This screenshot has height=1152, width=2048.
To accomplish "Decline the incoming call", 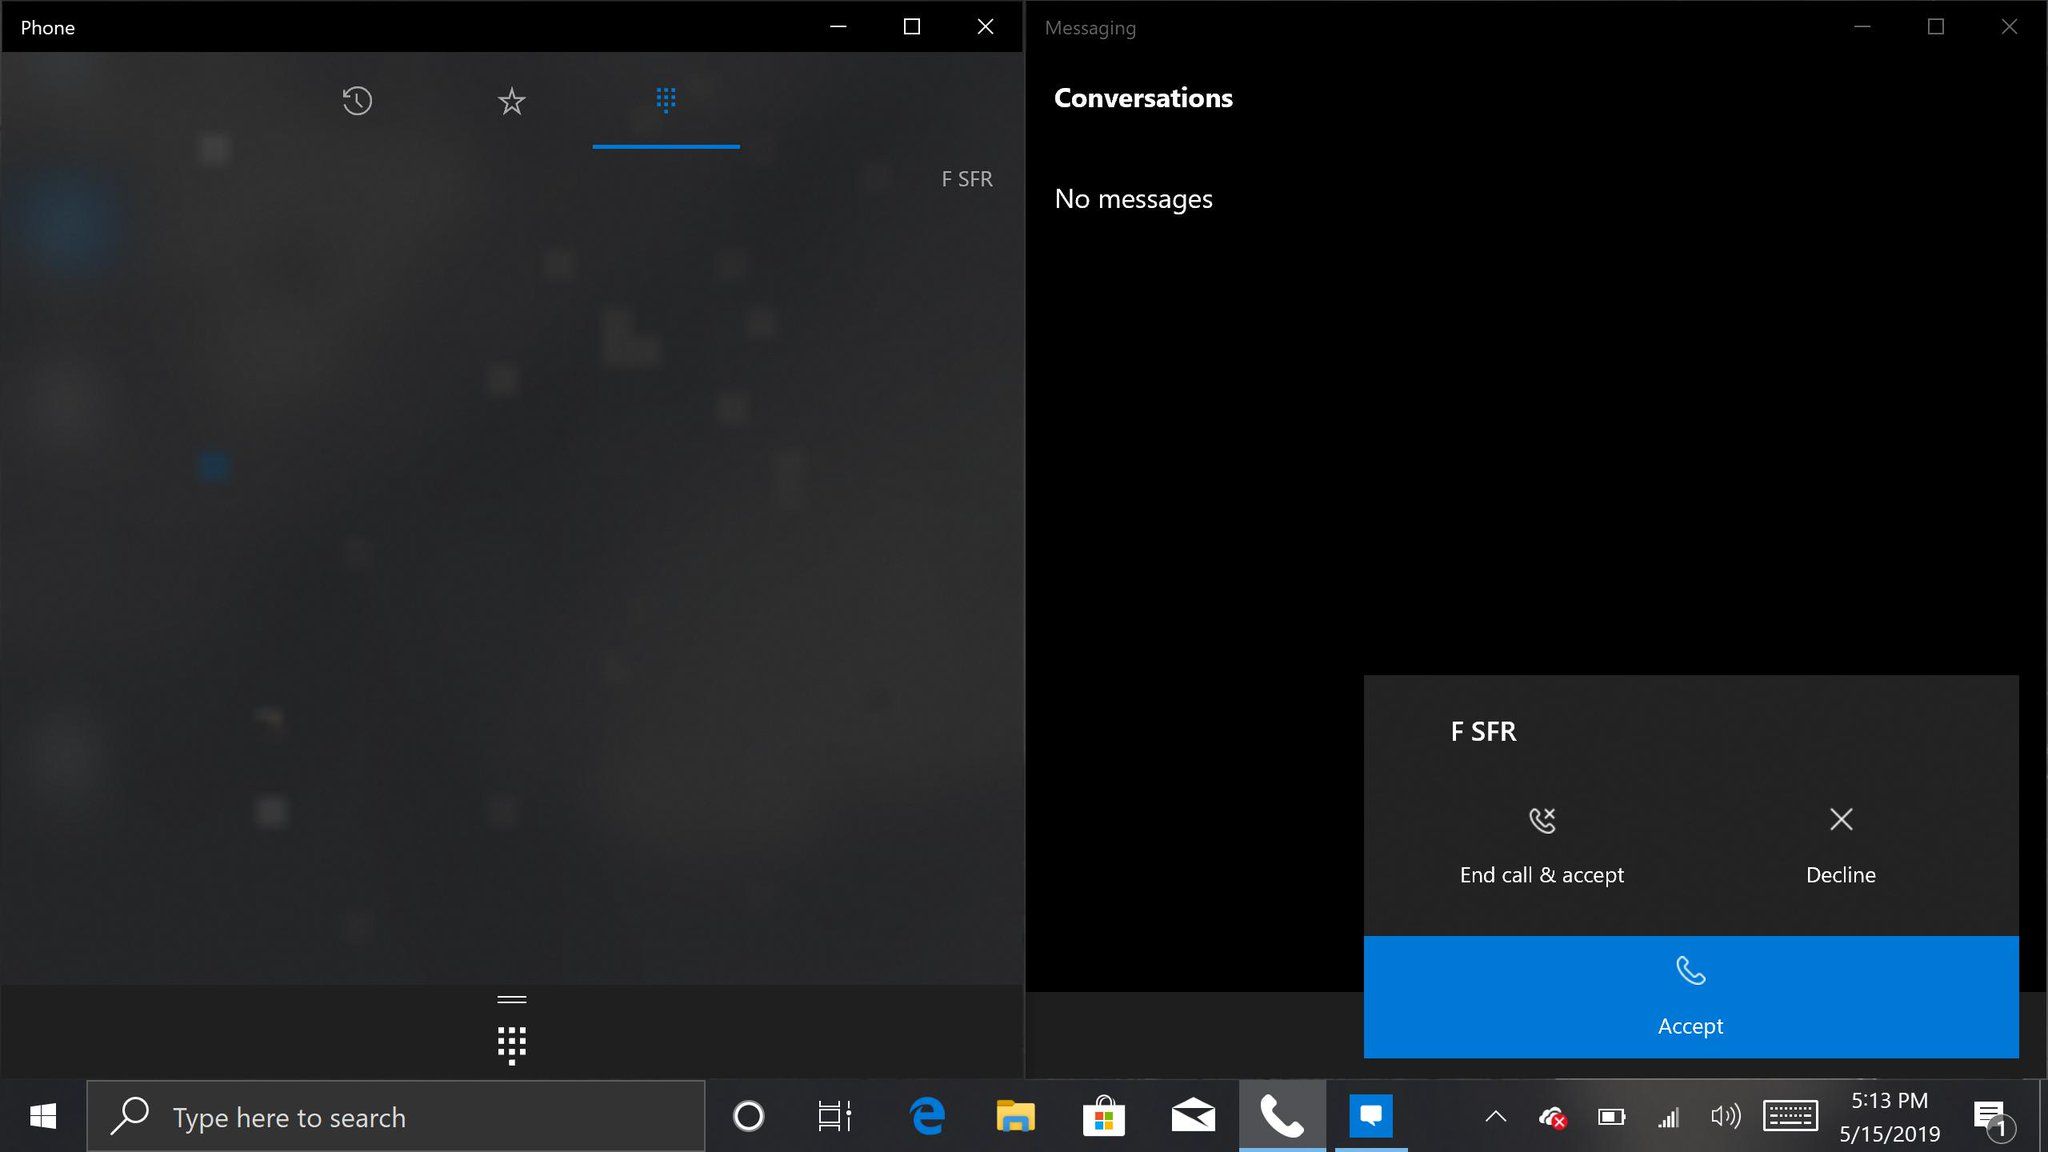I will click(1840, 846).
